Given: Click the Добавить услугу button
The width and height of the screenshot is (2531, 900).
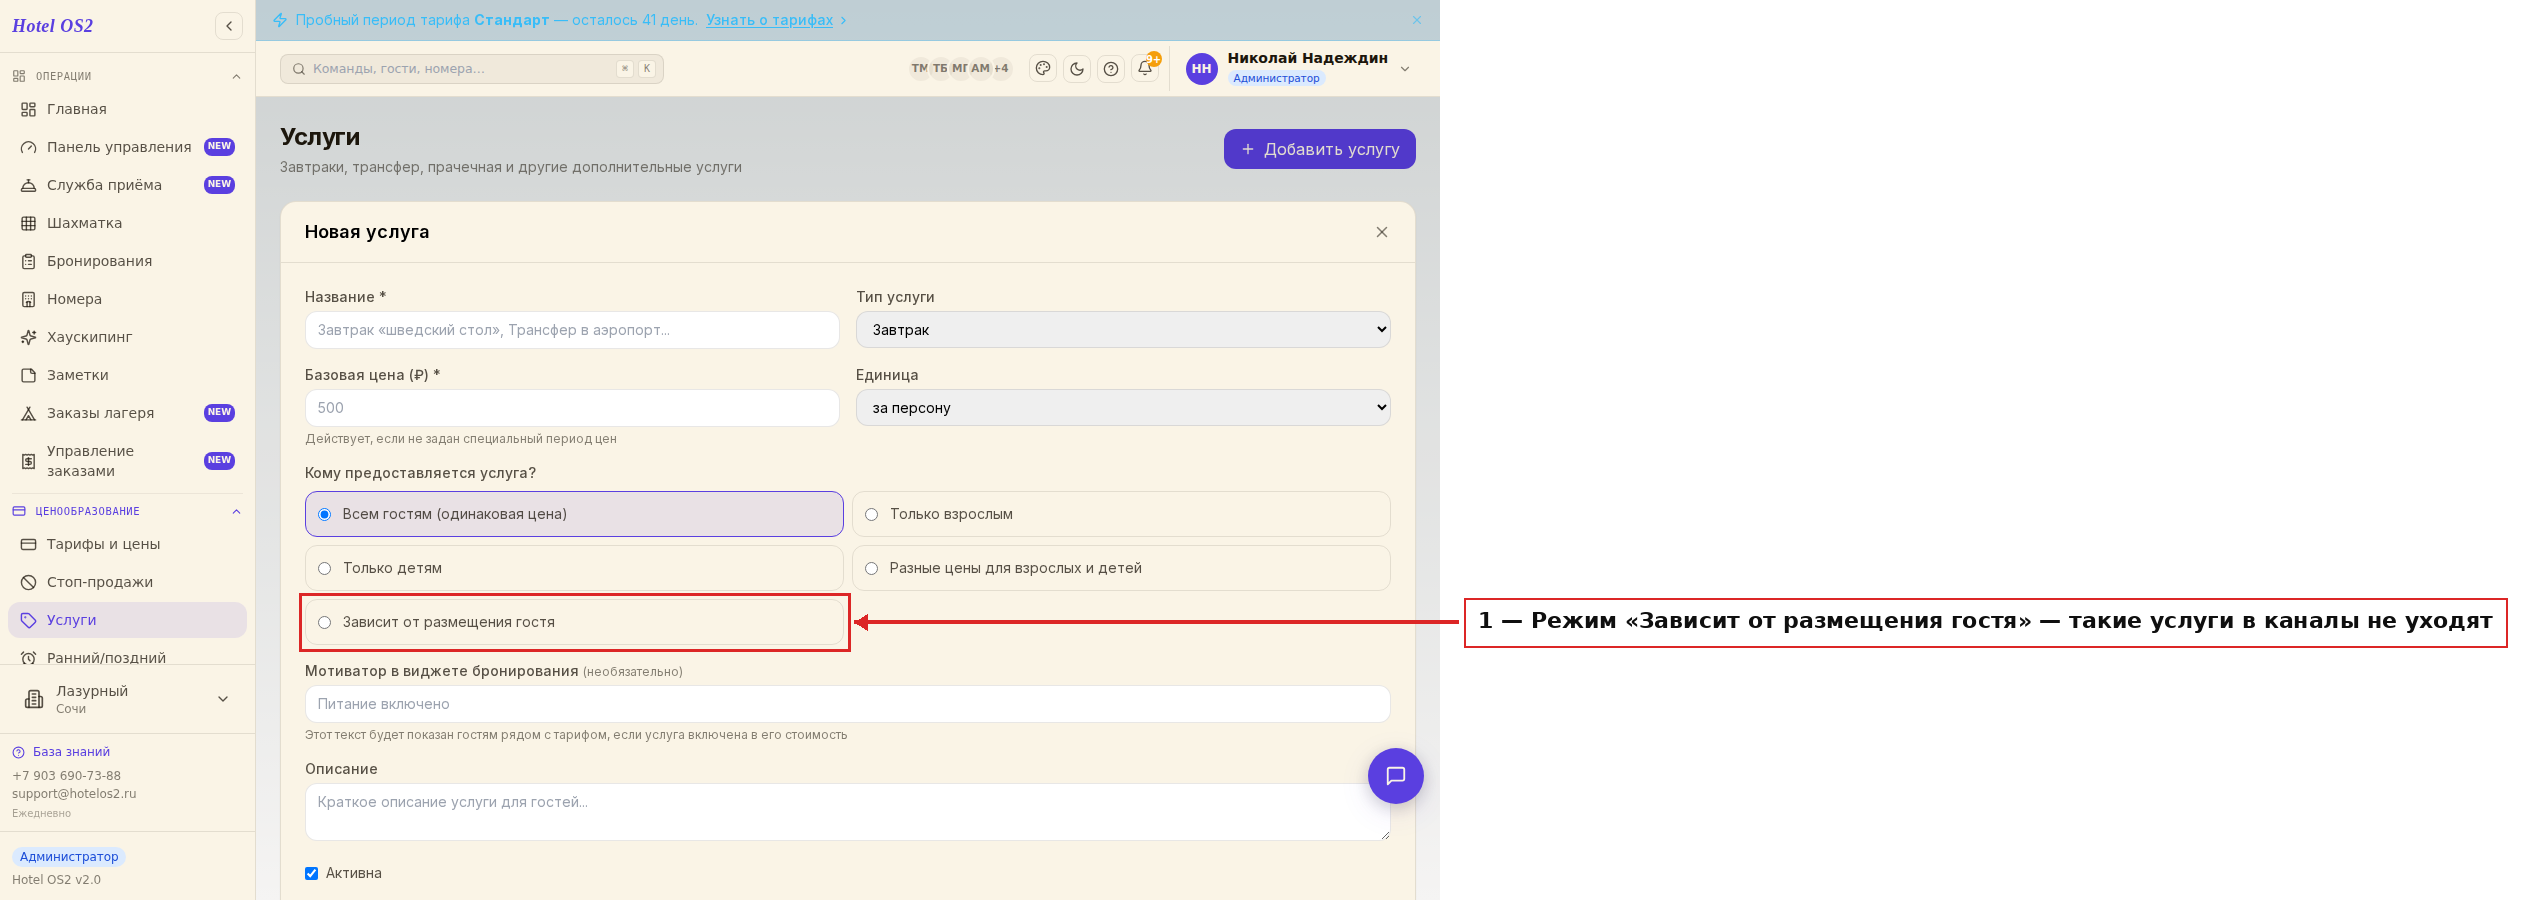Looking at the screenshot, I should (1319, 149).
